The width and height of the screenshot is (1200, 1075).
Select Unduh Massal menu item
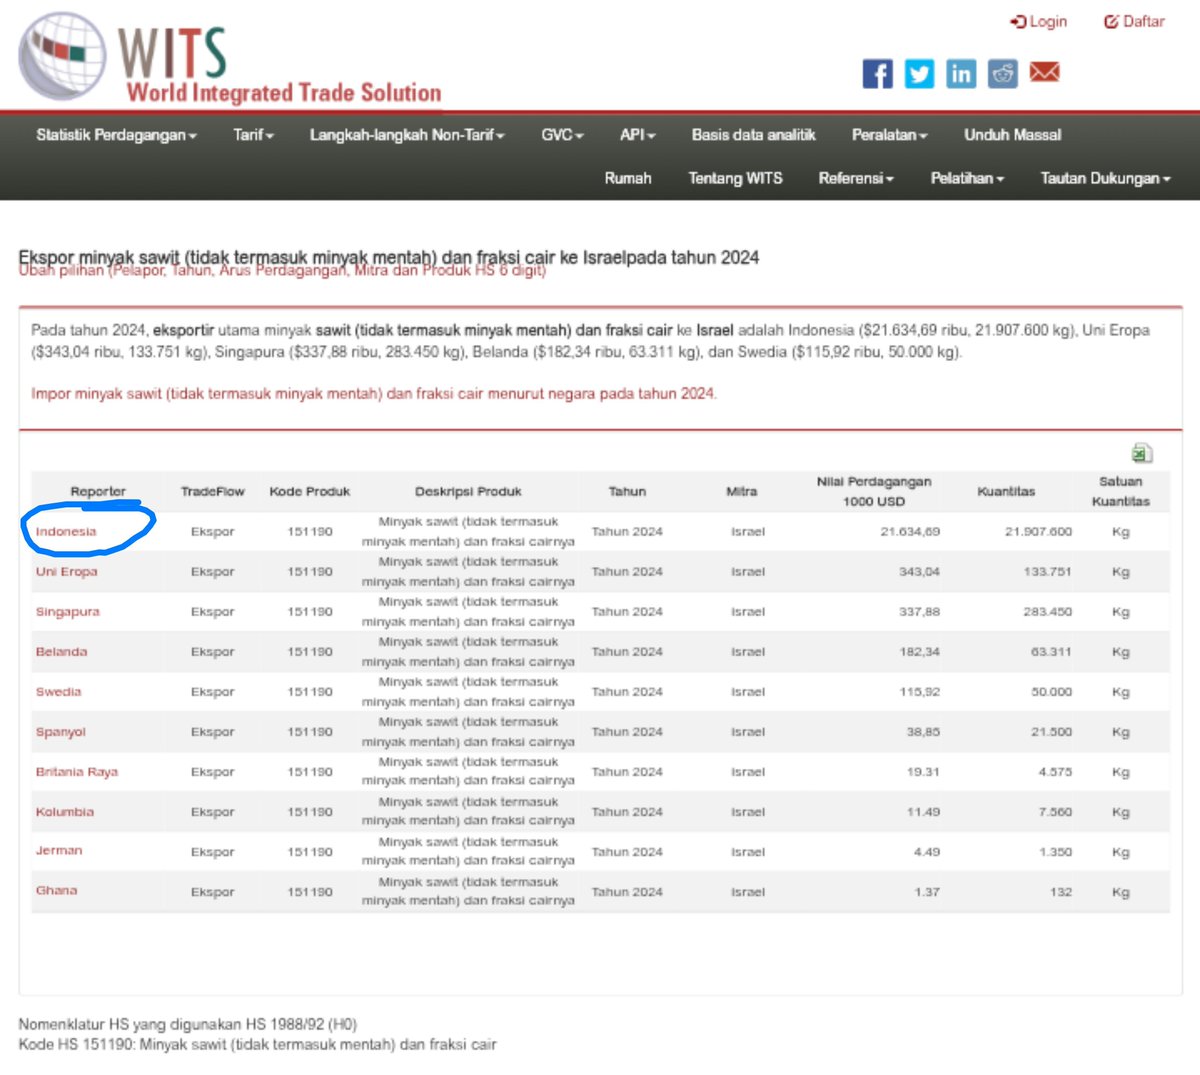point(1013,135)
